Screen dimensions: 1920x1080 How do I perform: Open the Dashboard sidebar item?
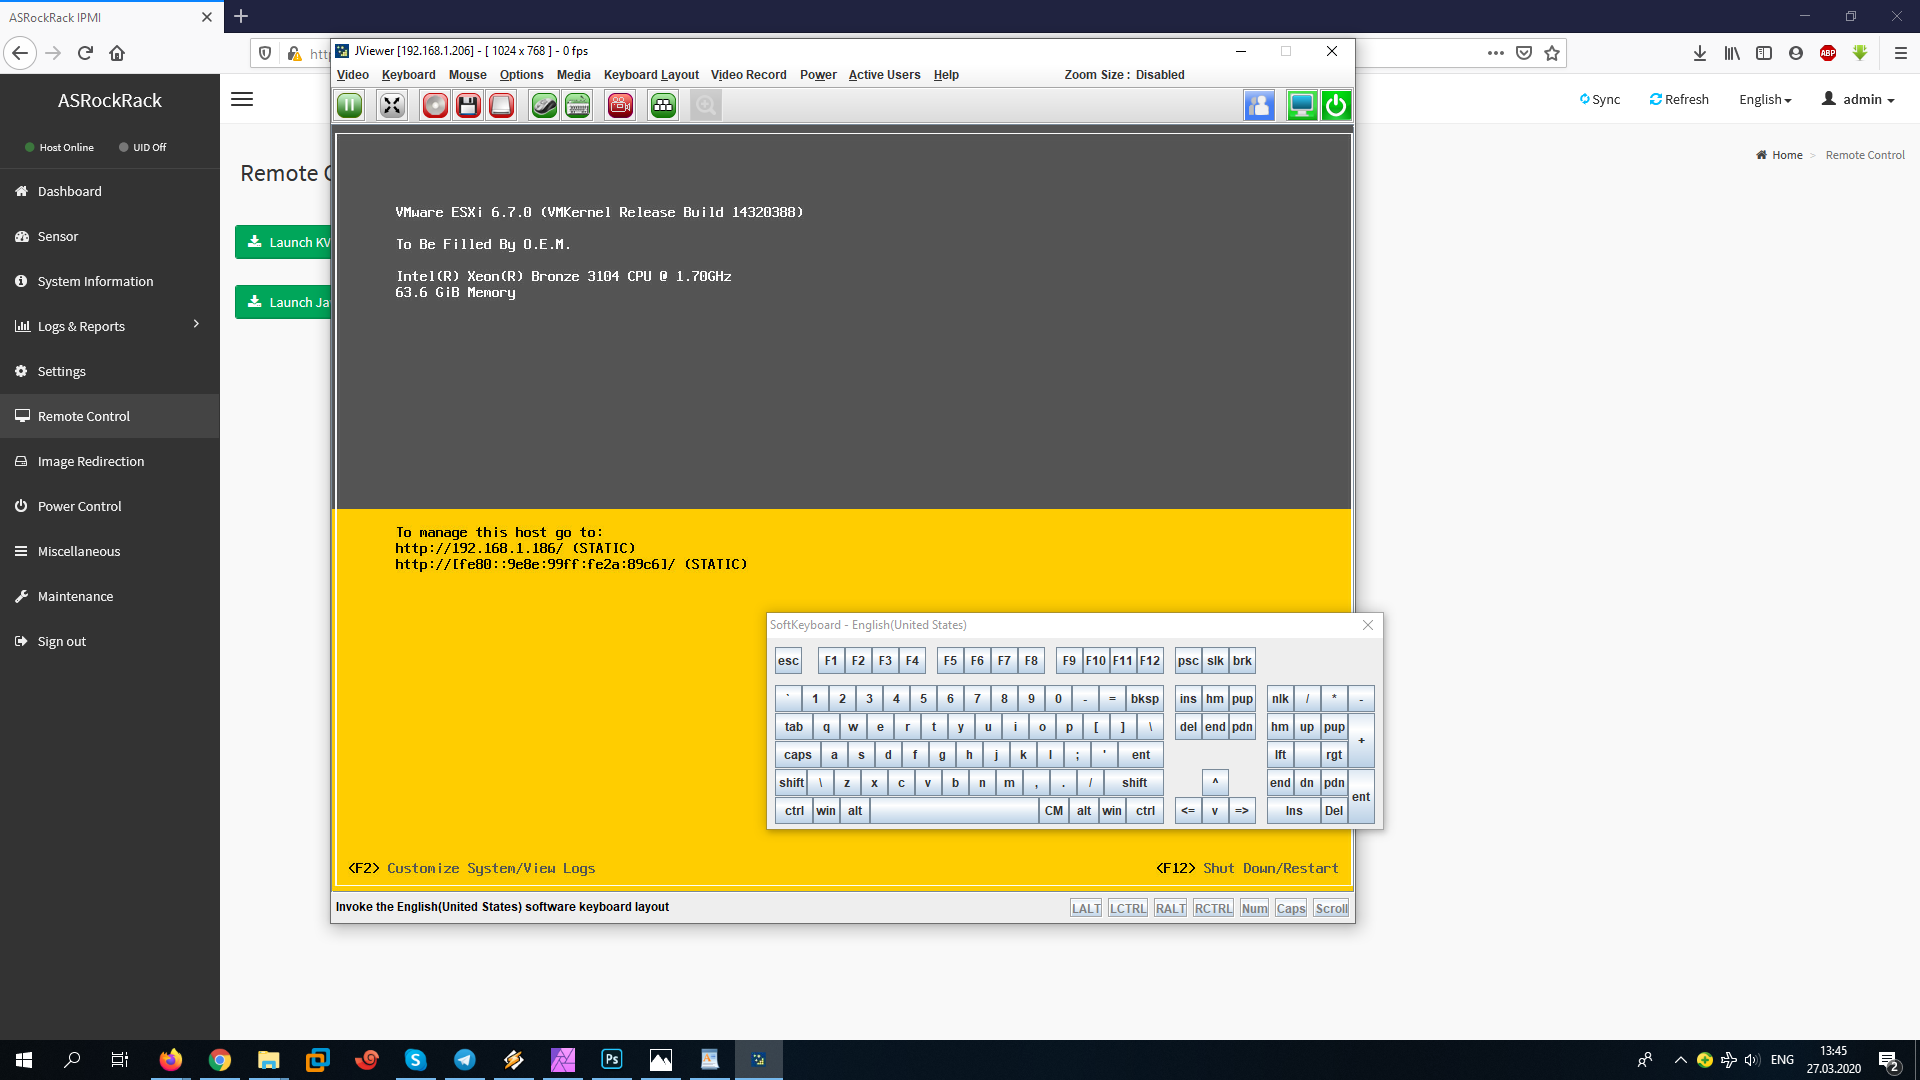(x=110, y=191)
